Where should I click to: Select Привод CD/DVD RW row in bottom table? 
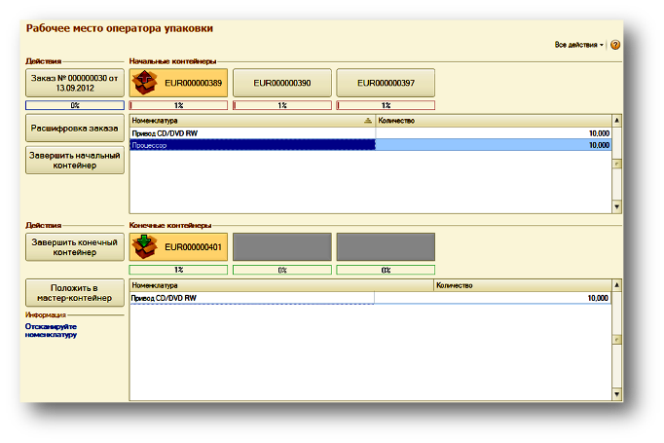click(371, 298)
